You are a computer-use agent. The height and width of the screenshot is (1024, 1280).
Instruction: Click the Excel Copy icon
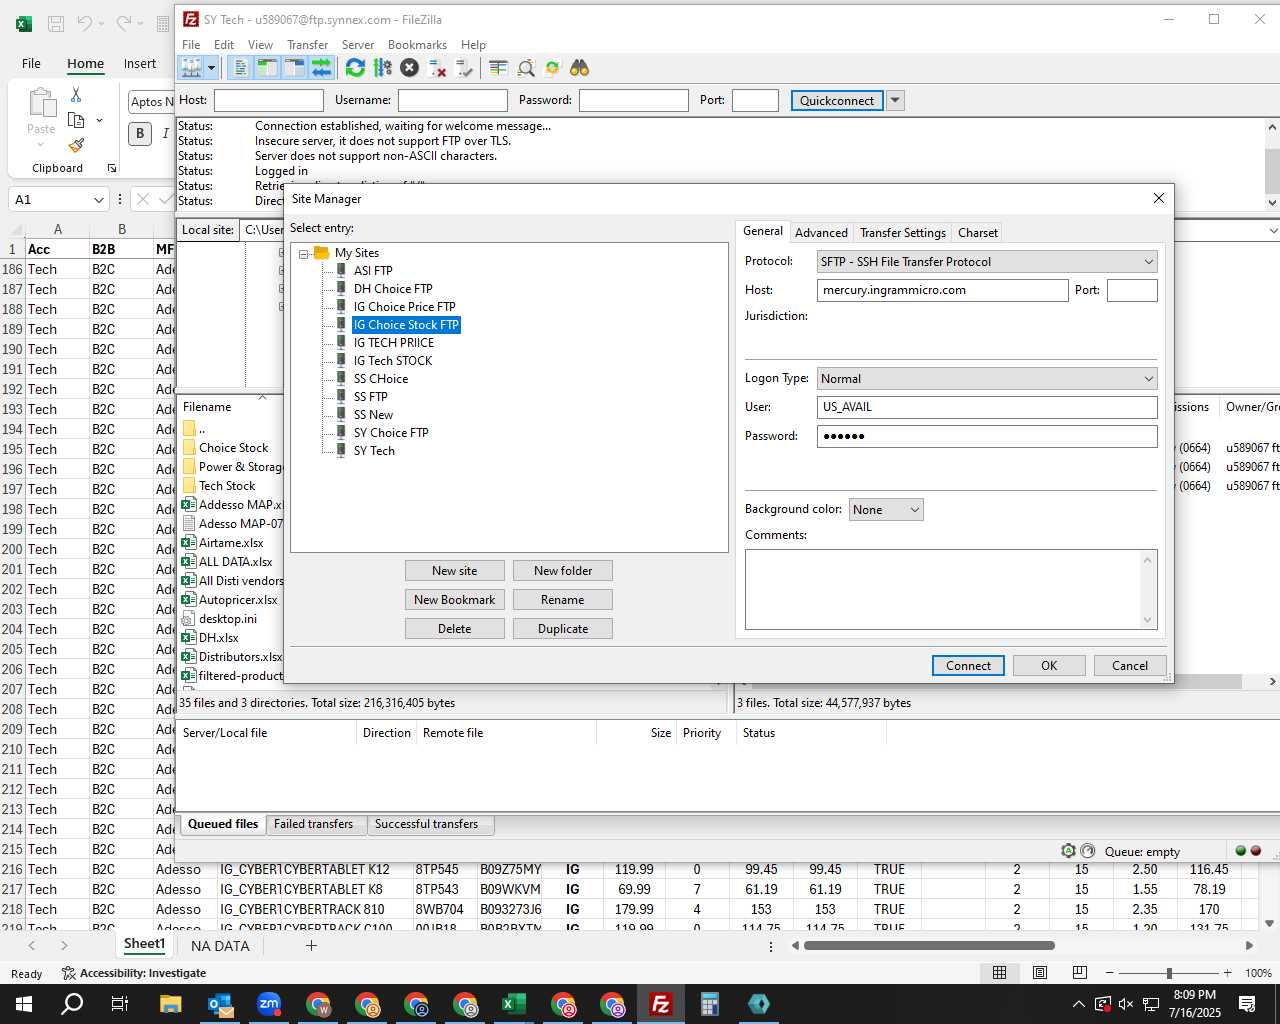[x=76, y=120]
